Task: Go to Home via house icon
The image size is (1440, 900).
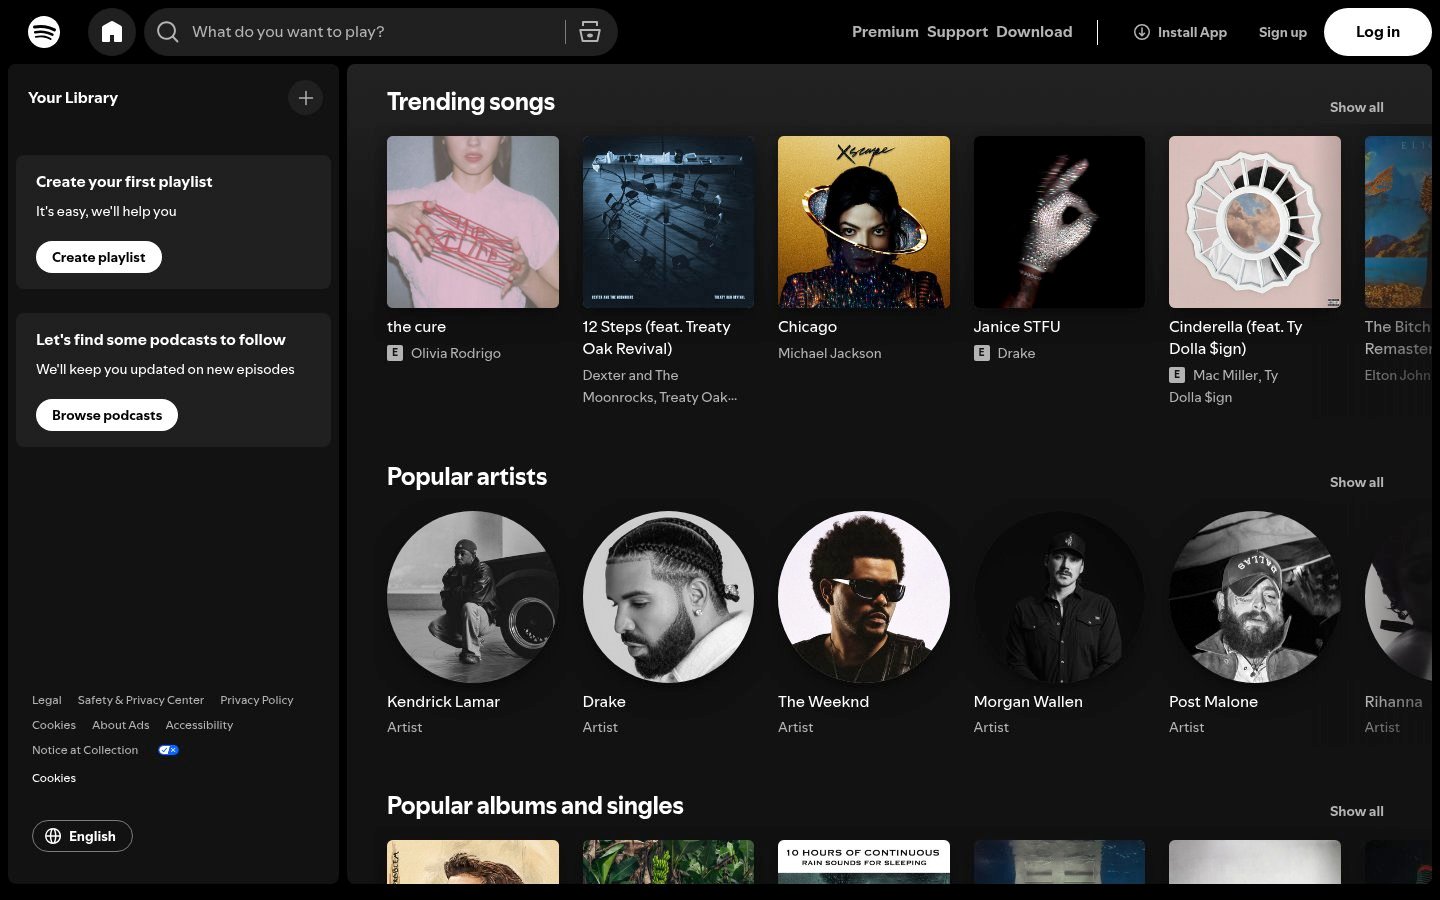Action: tap(112, 32)
